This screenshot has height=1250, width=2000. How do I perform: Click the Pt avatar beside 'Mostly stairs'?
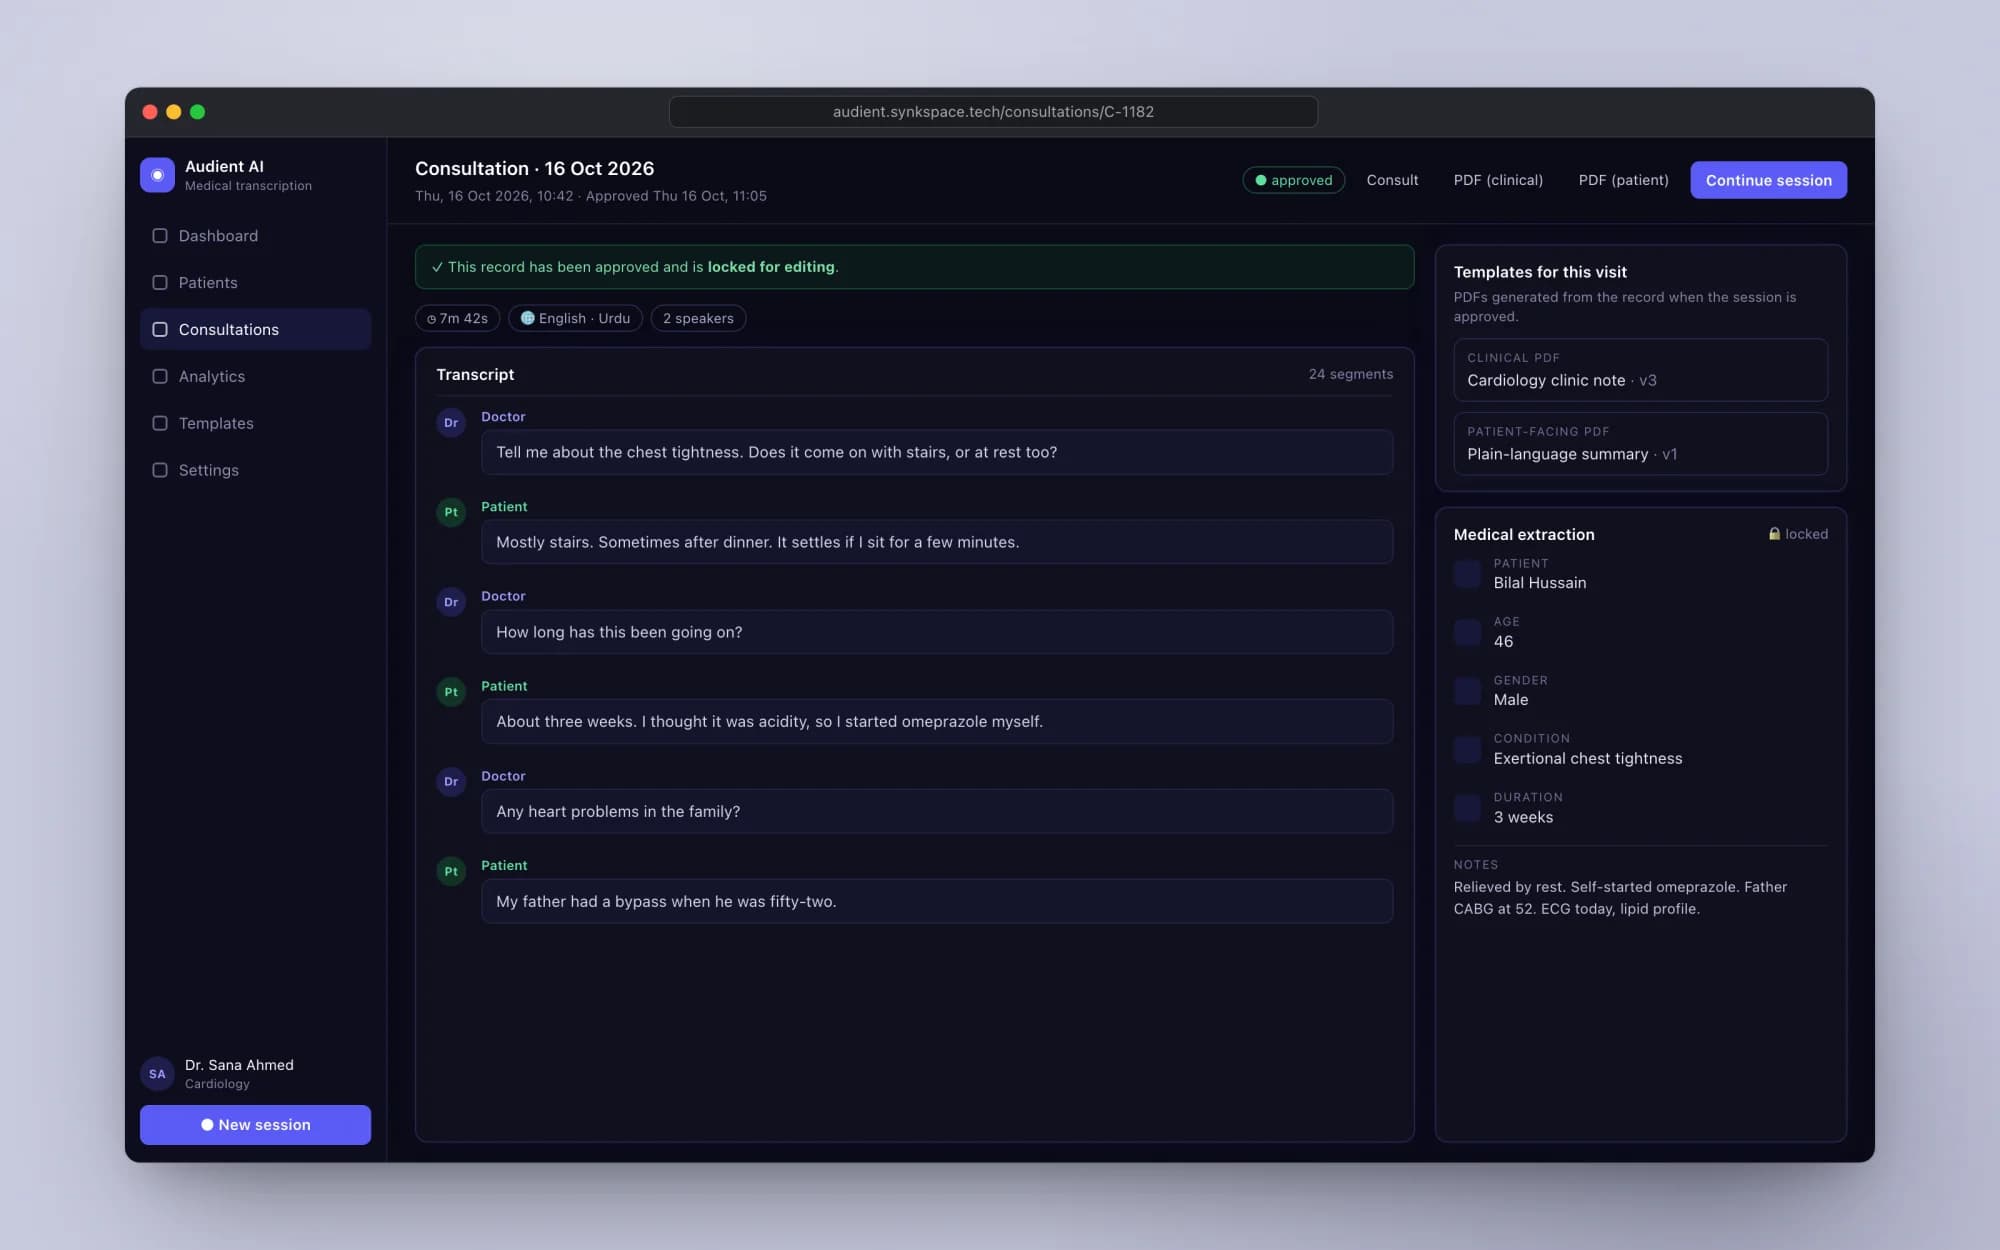[451, 512]
